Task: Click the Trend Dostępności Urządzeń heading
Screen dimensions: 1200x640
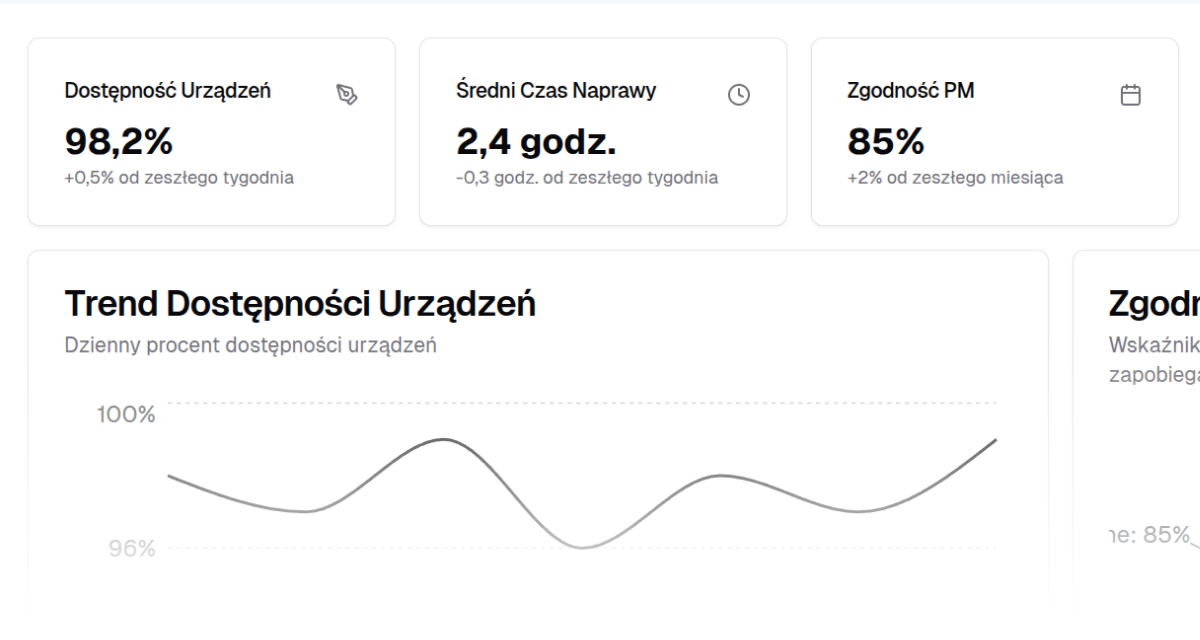Action: click(x=300, y=303)
